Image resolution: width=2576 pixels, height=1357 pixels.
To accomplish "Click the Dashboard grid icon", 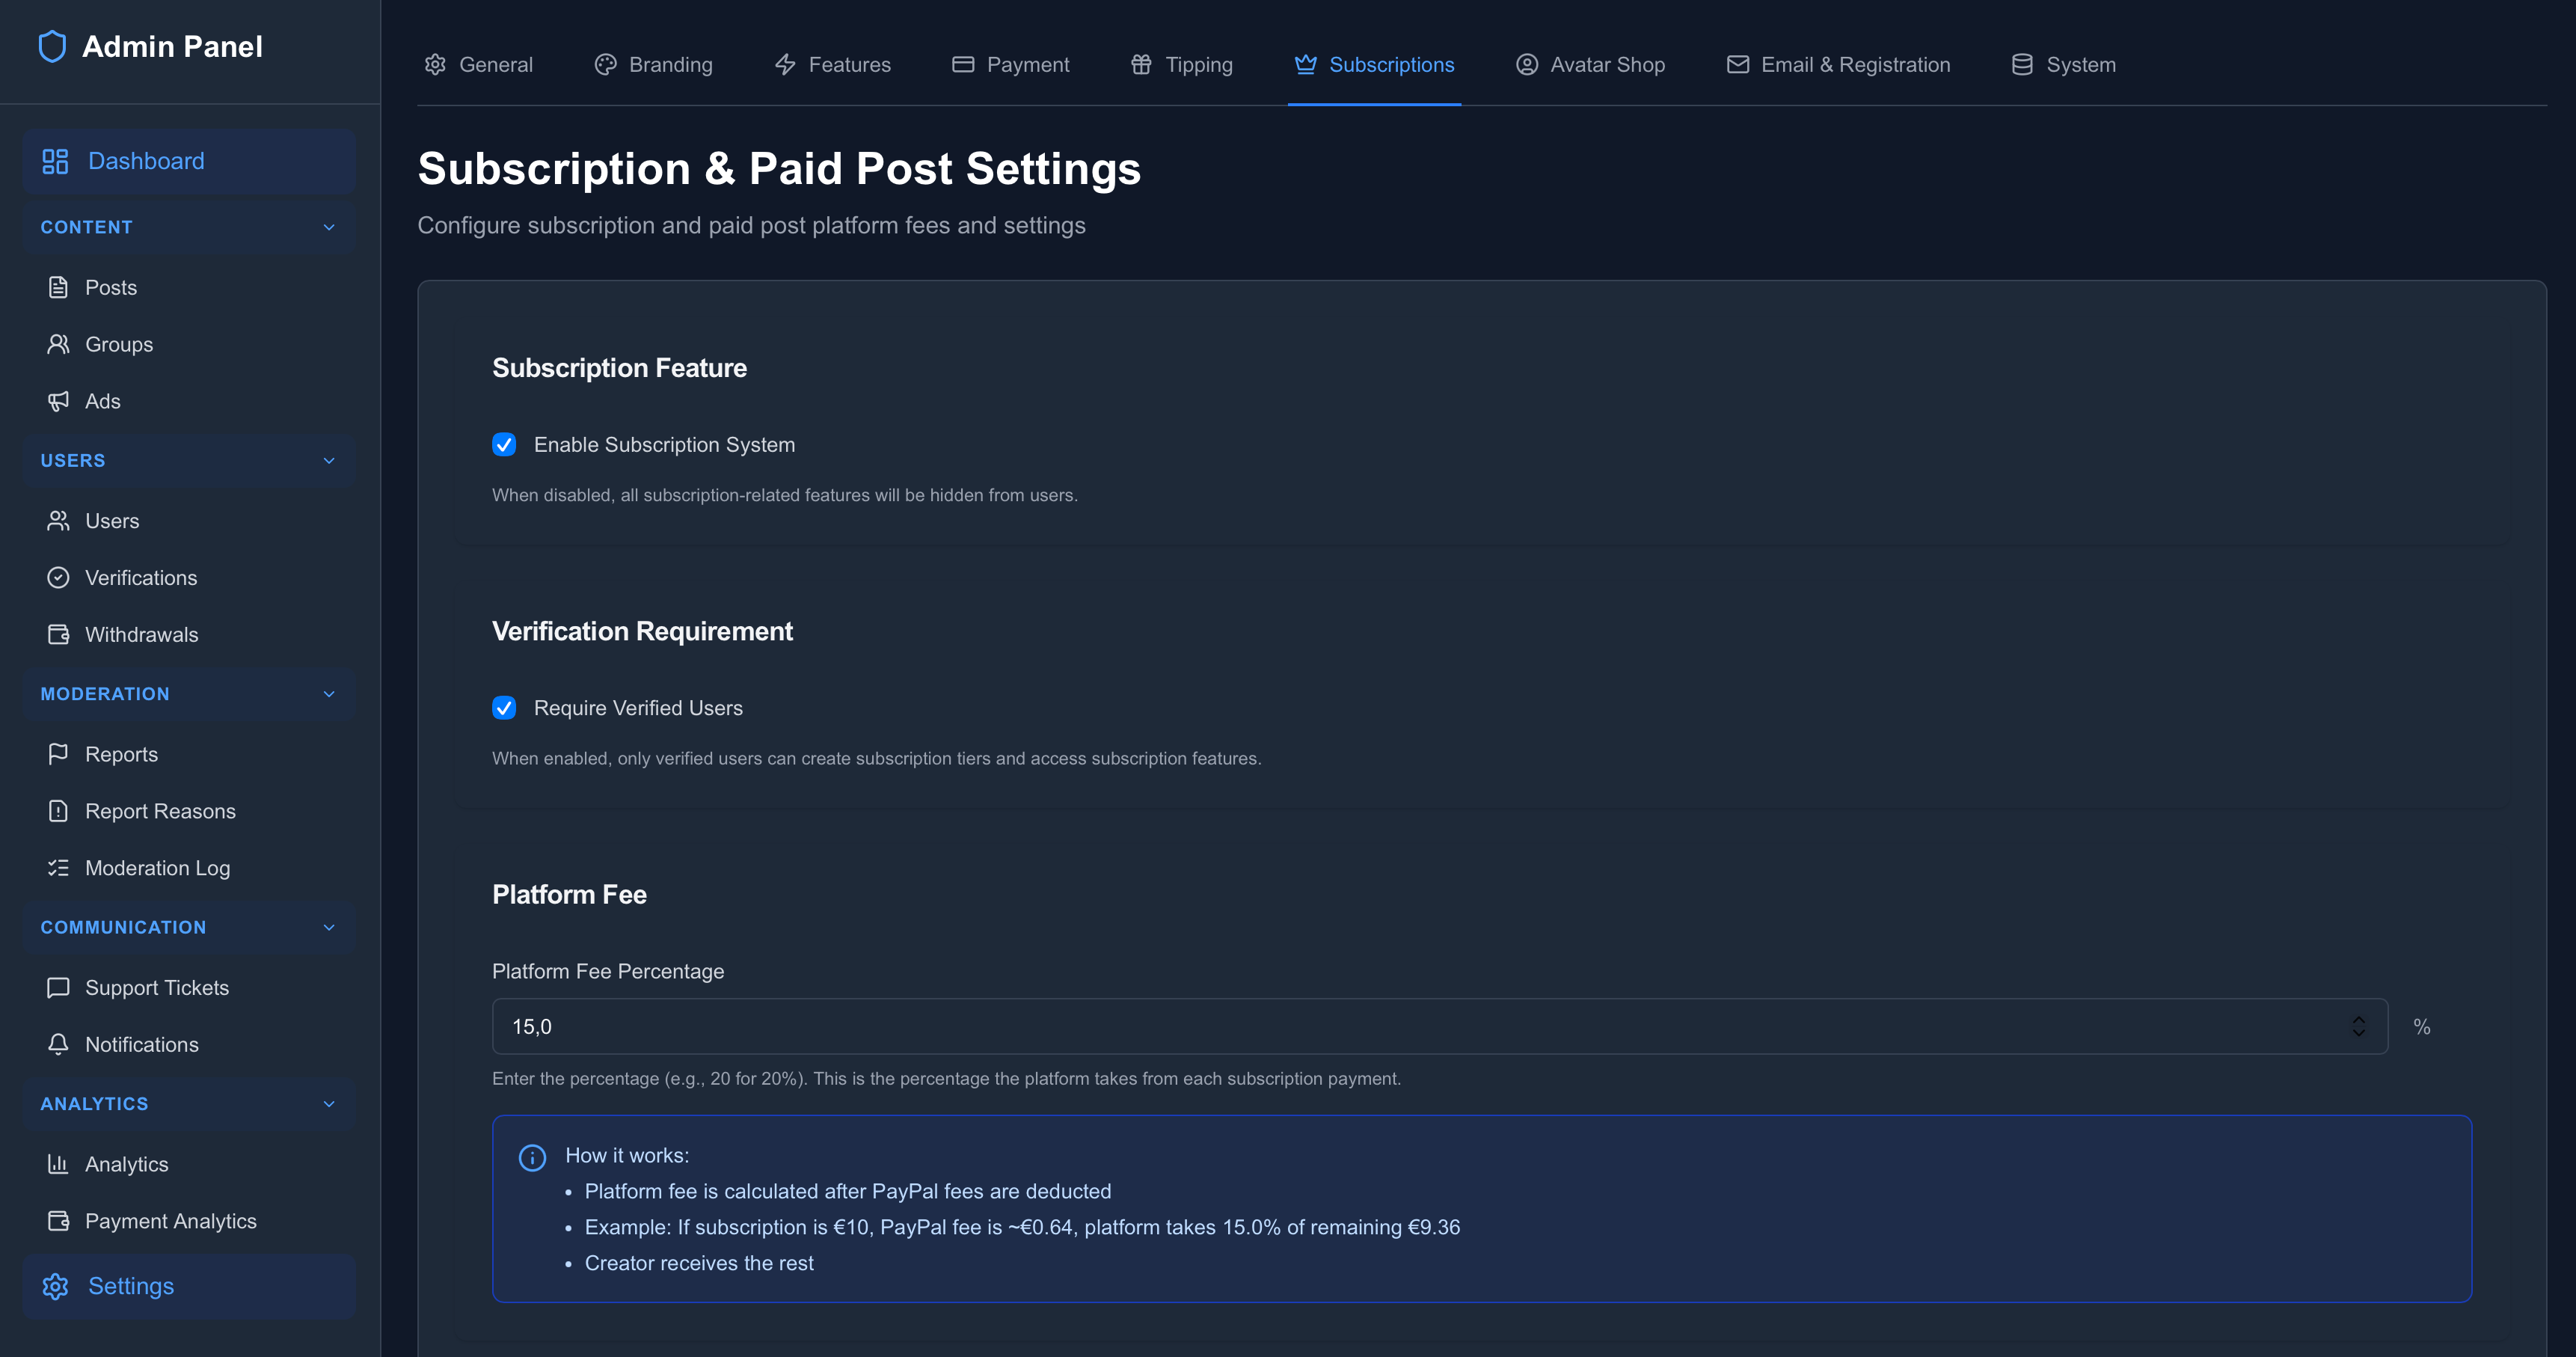I will click(55, 161).
